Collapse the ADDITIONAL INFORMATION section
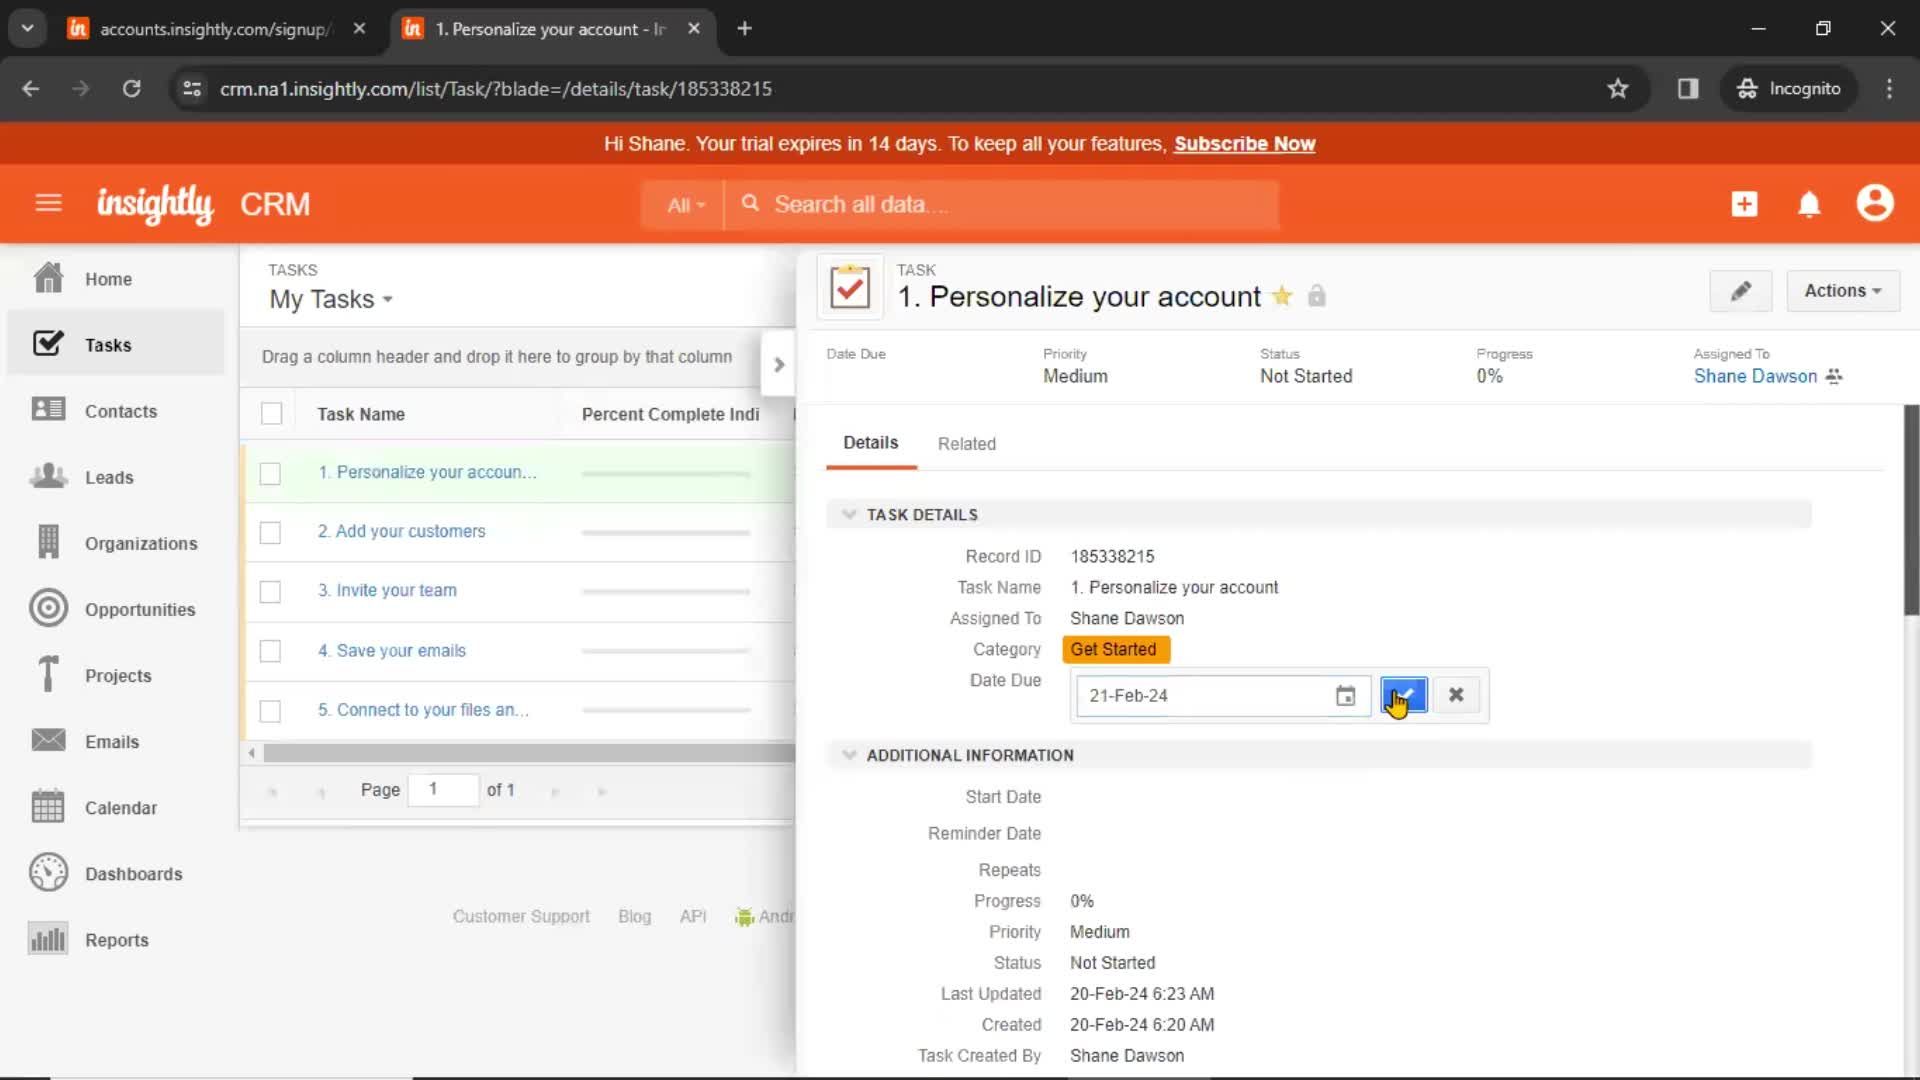 (x=849, y=755)
